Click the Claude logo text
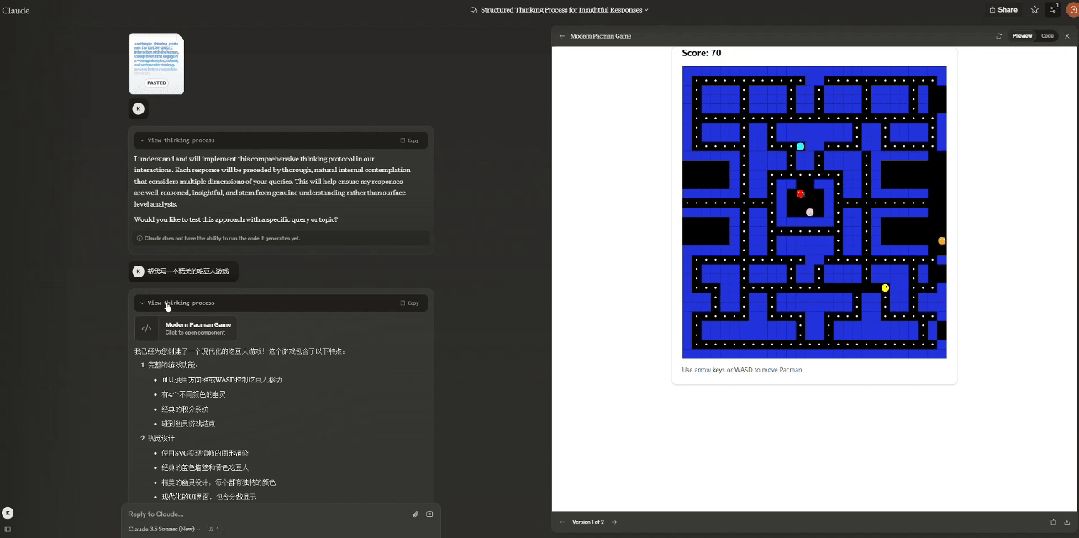The width and height of the screenshot is (1079, 538). 15,10
